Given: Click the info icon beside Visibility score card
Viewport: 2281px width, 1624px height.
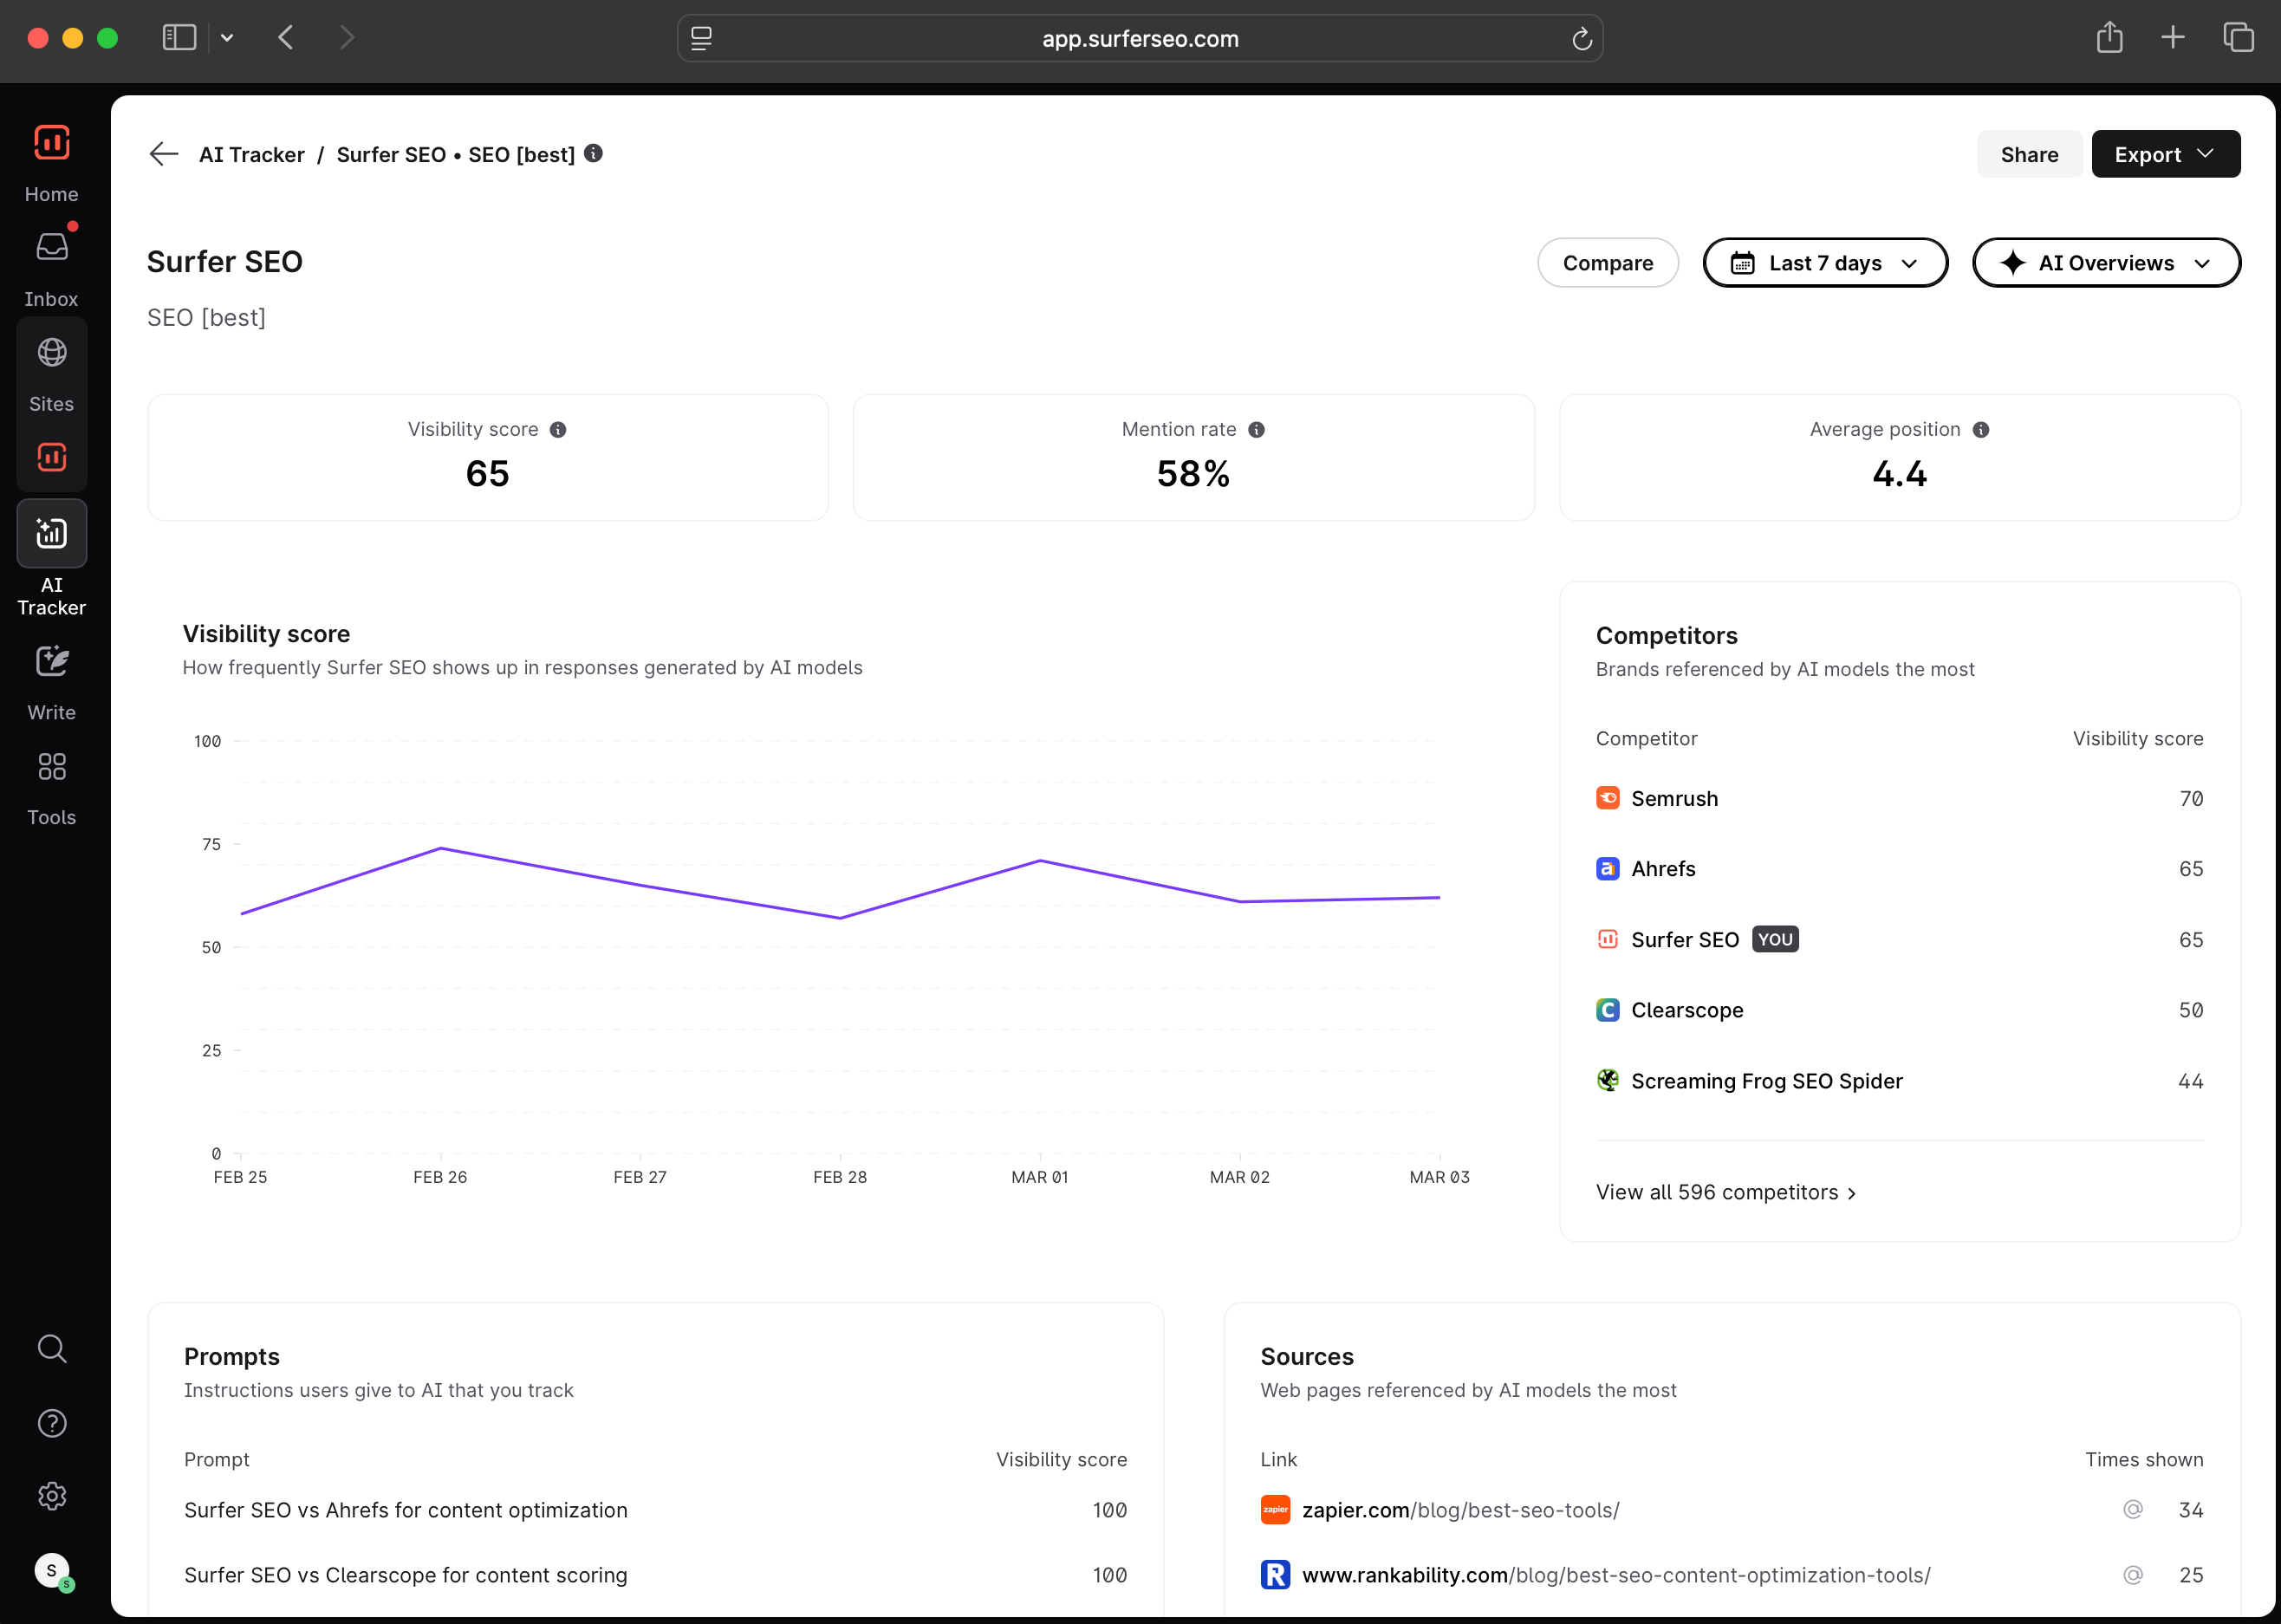Looking at the screenshot, I should click(558, 429).
